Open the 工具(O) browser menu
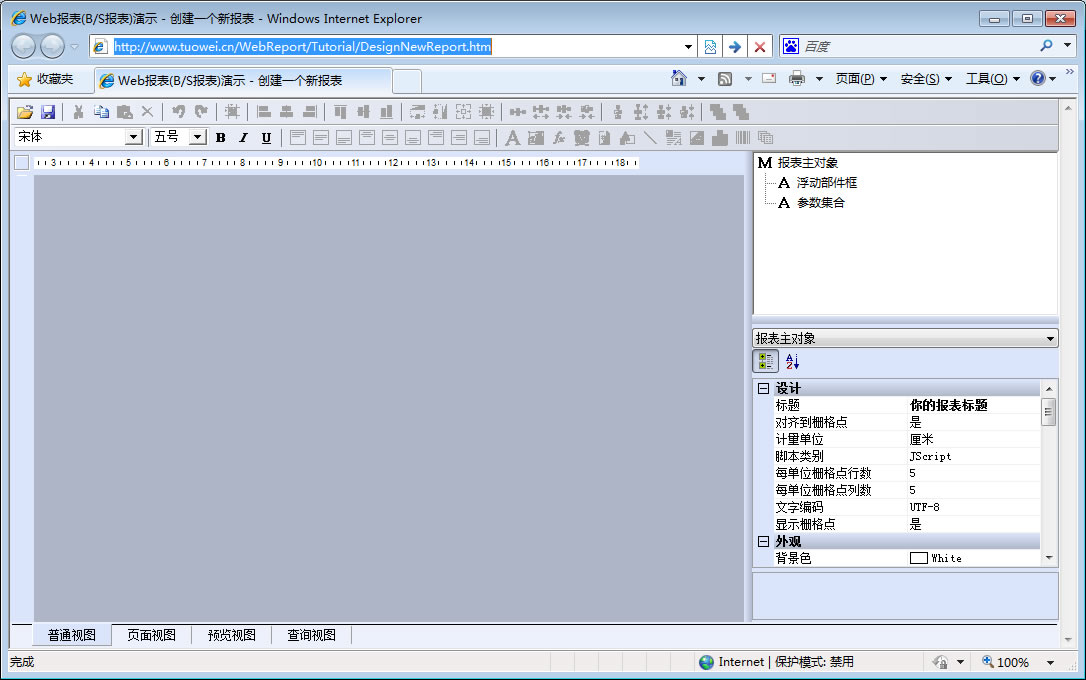The image size is (1086, 680). coord(991,79)
